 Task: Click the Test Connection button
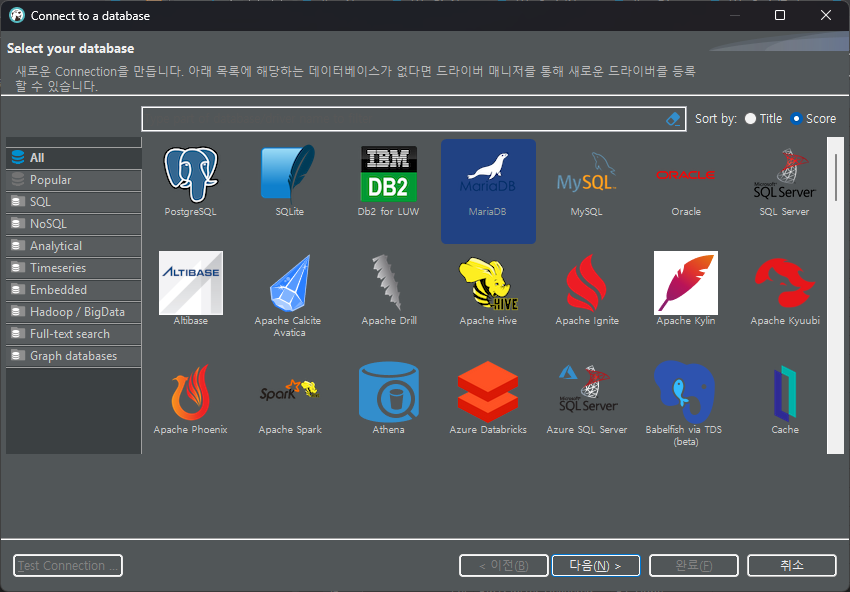click(68, 565)
